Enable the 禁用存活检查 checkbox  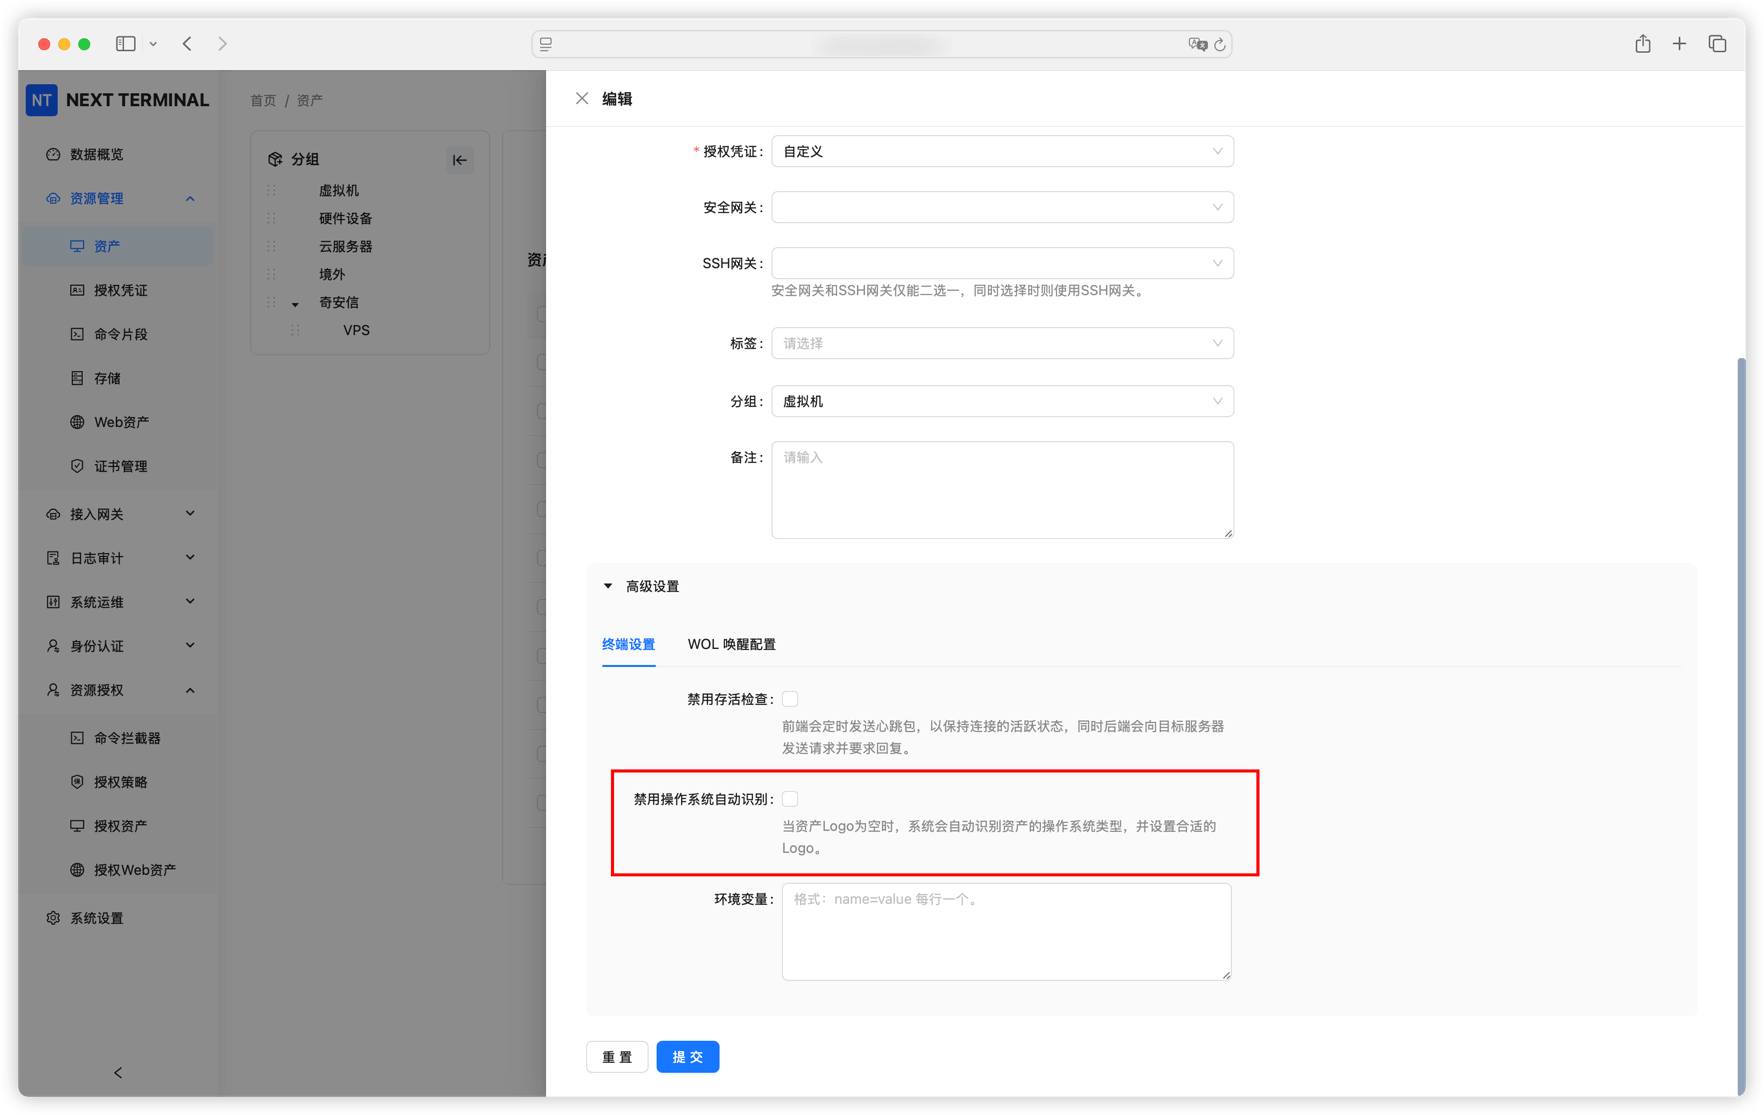(790, 699)
